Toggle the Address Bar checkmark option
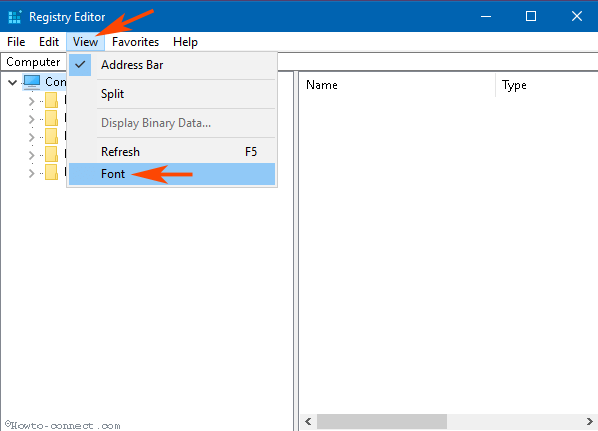This screenshot has width=598, height=431. pyautogui.click(x=172, y=65)
